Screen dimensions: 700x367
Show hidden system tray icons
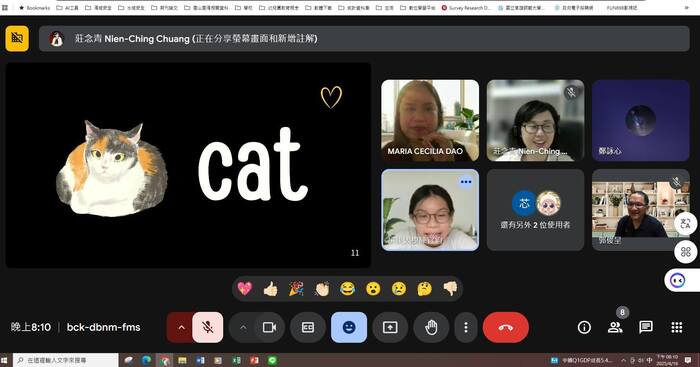(623, 360)
